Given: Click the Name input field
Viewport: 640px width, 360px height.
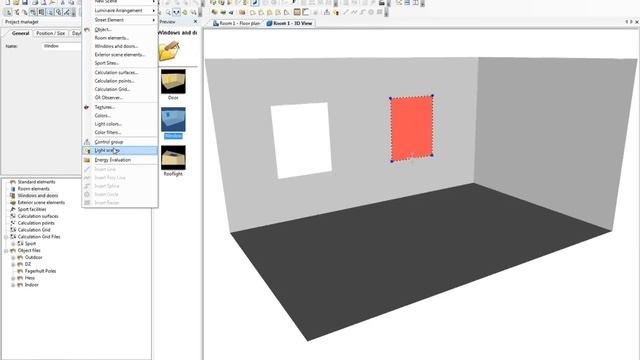Looking at the screenshot, I should click(61, 46).
